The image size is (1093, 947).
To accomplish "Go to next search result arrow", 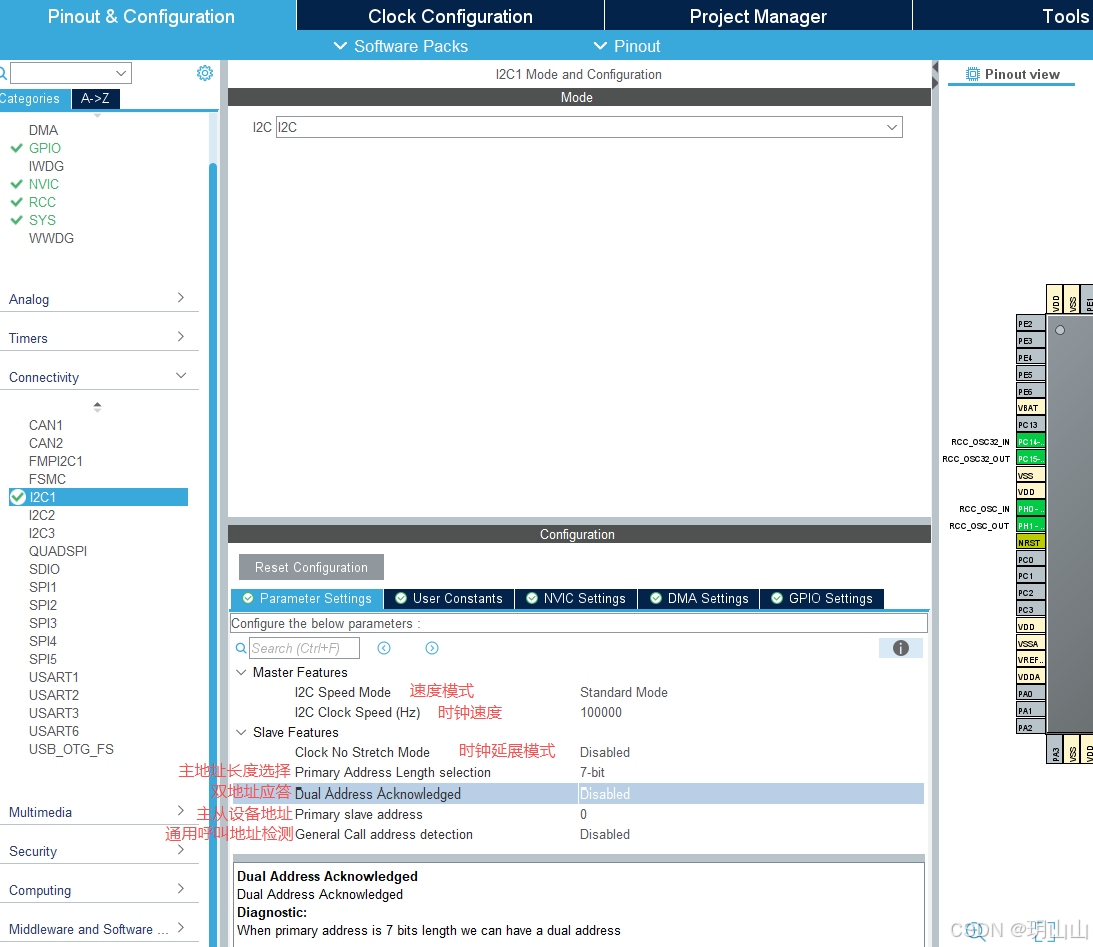I will tap(432, 648).
